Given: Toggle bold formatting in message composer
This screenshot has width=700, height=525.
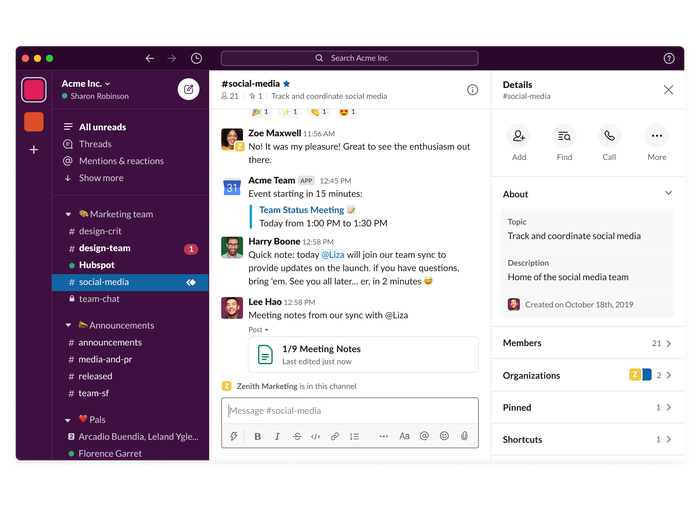Looking at the screenshot, I should 257,436.
